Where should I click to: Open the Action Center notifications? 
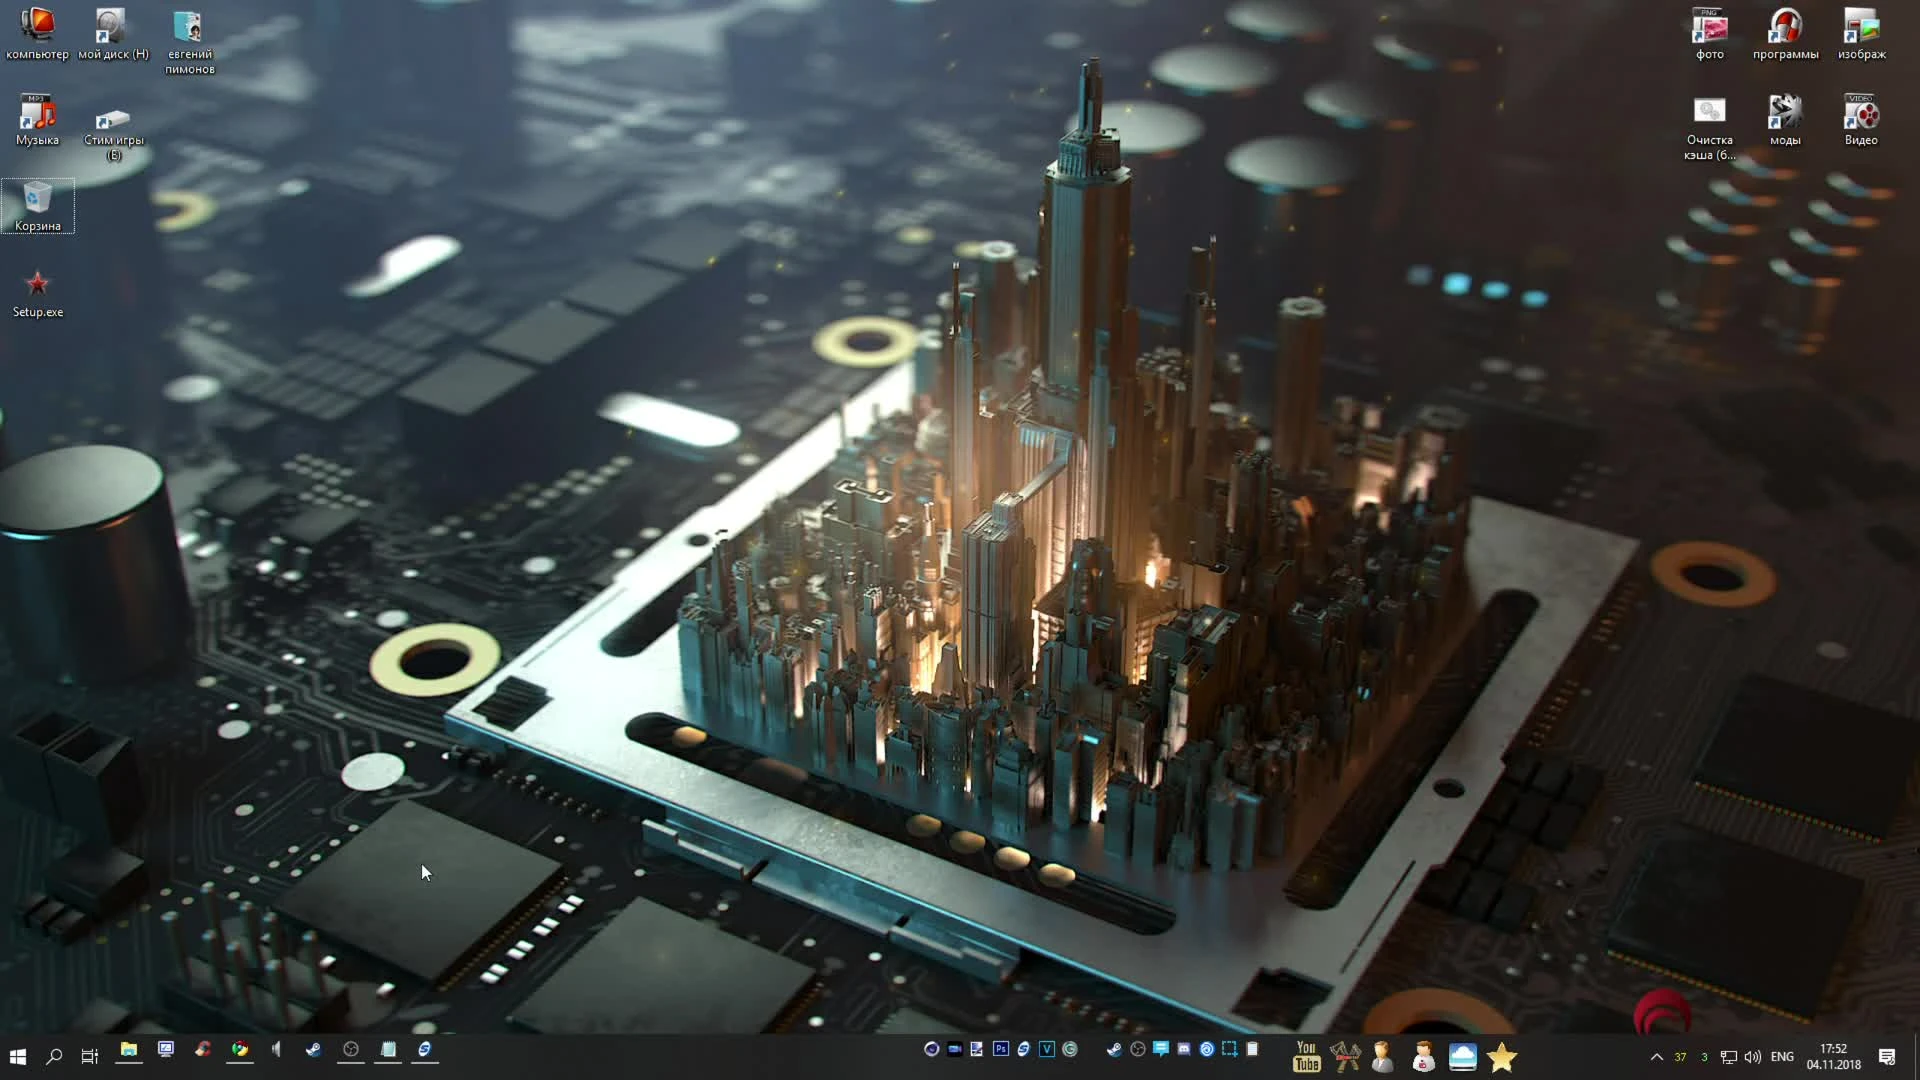pyautogui.click(x=1887, y=1057)
